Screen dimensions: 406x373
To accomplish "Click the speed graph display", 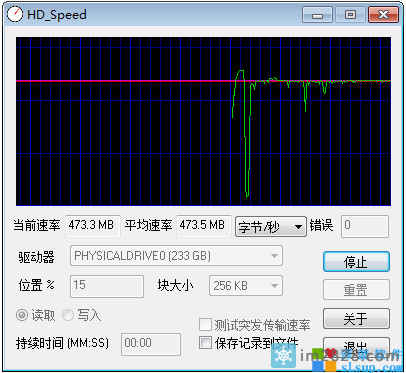I will click(x=203, y=121).
